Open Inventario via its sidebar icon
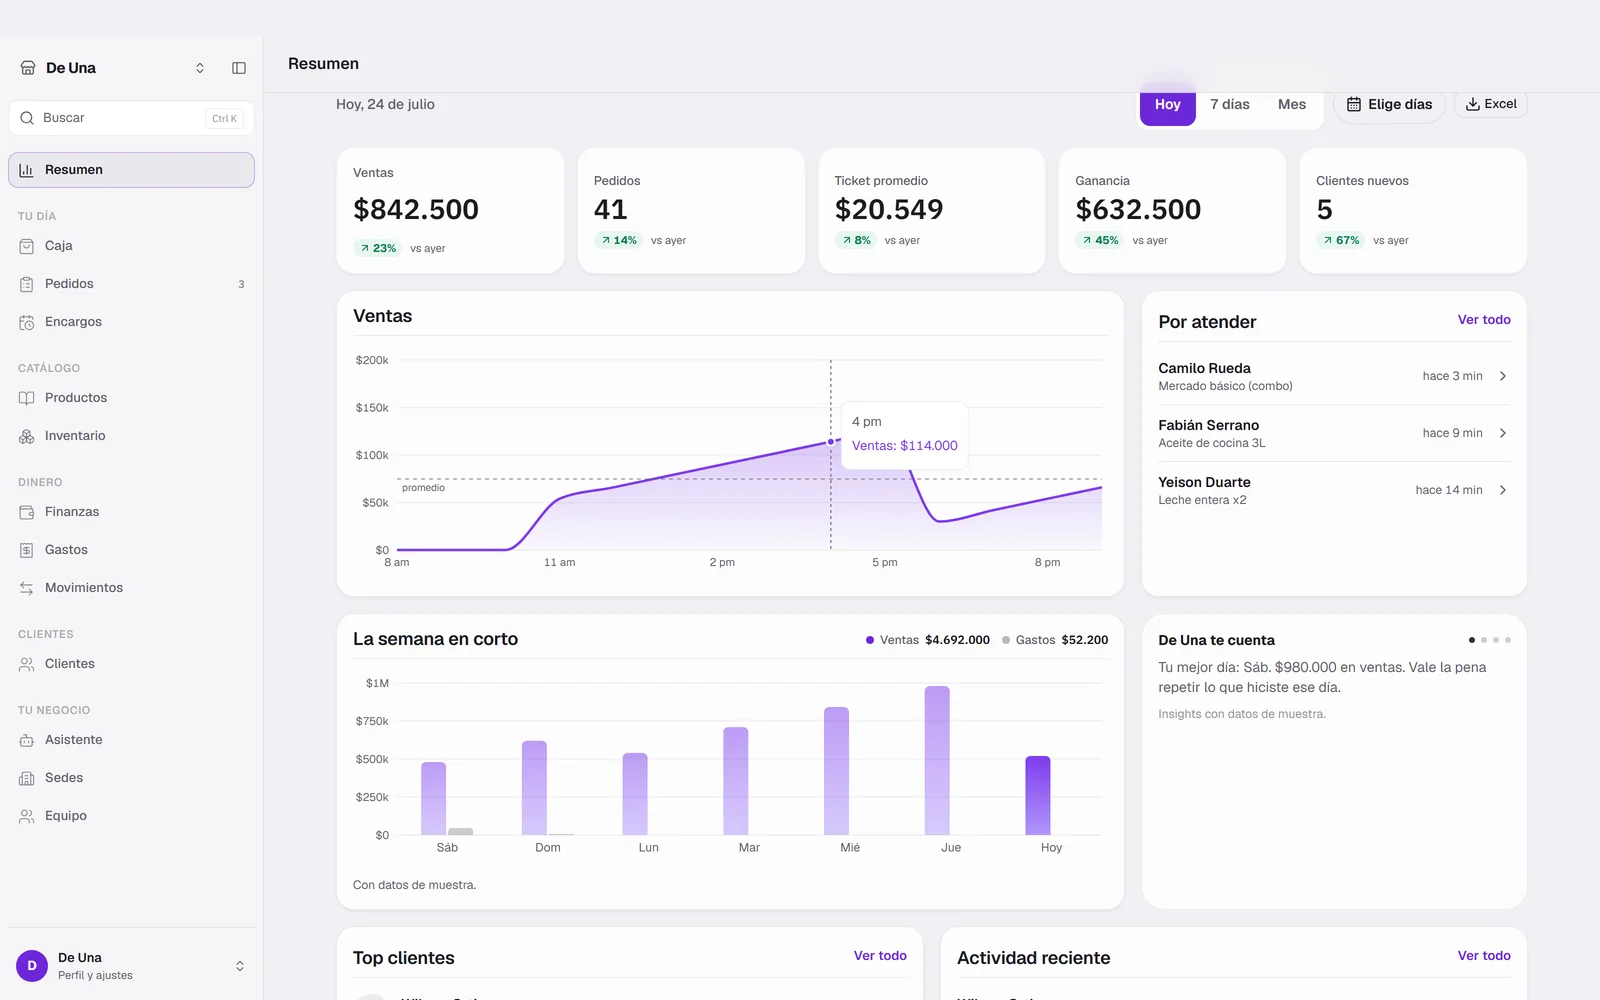 [x=27, y=436]
